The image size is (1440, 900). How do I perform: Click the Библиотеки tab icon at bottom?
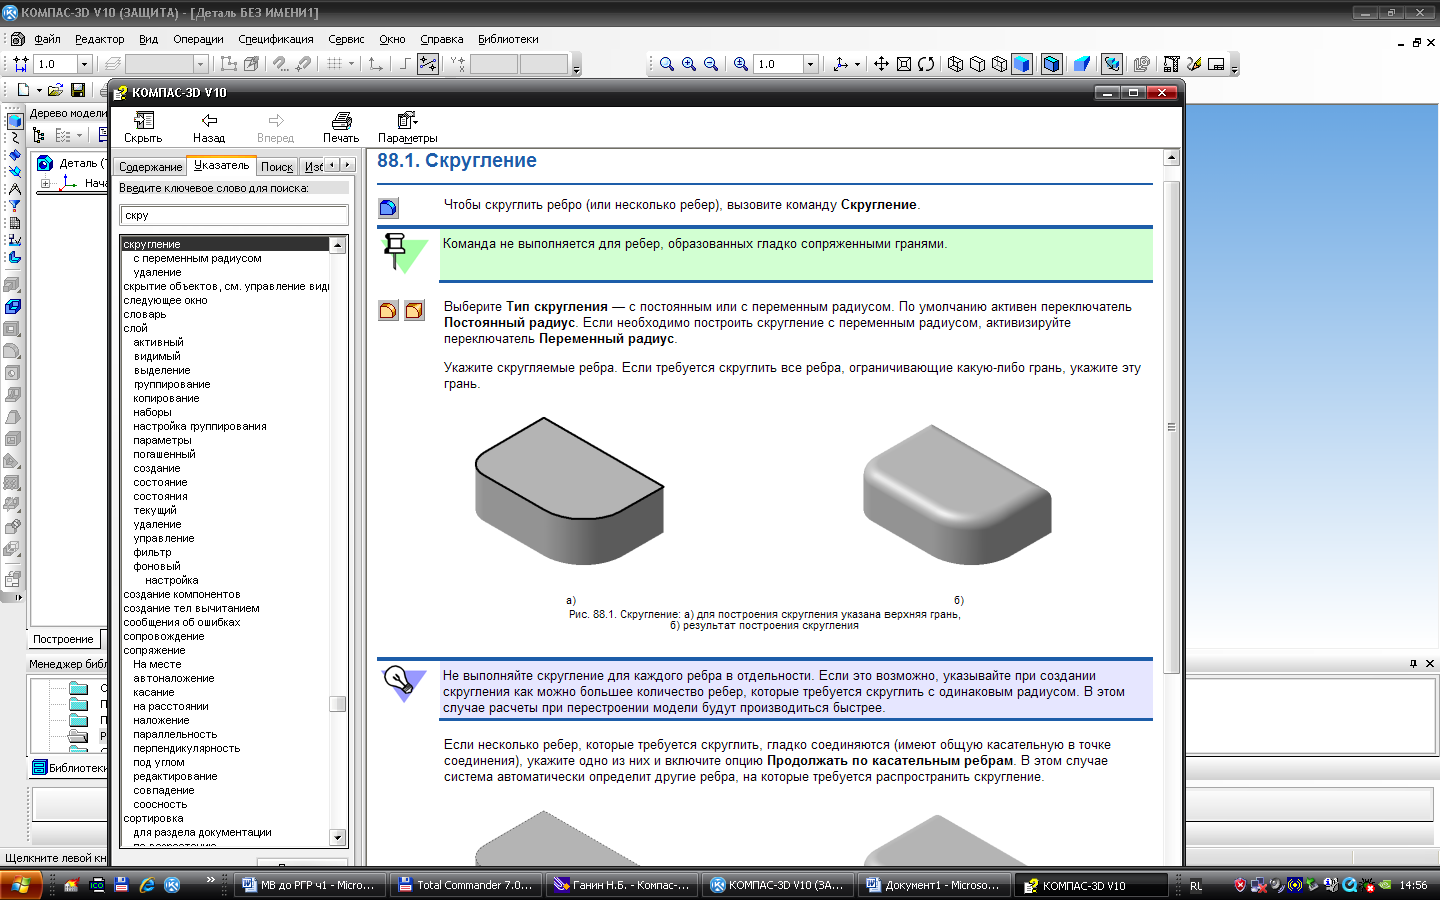click(x=40, y=768)
